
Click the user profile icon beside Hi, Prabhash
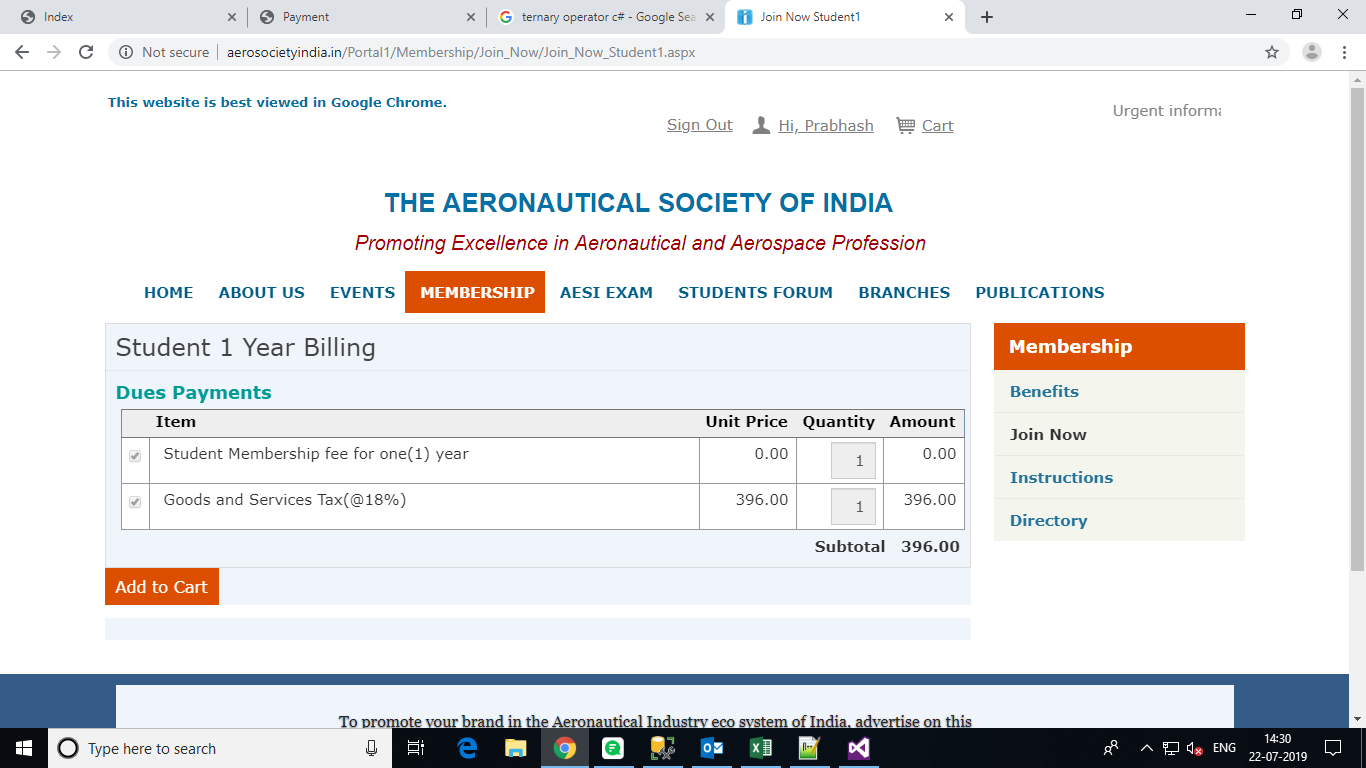coord(761,125)
